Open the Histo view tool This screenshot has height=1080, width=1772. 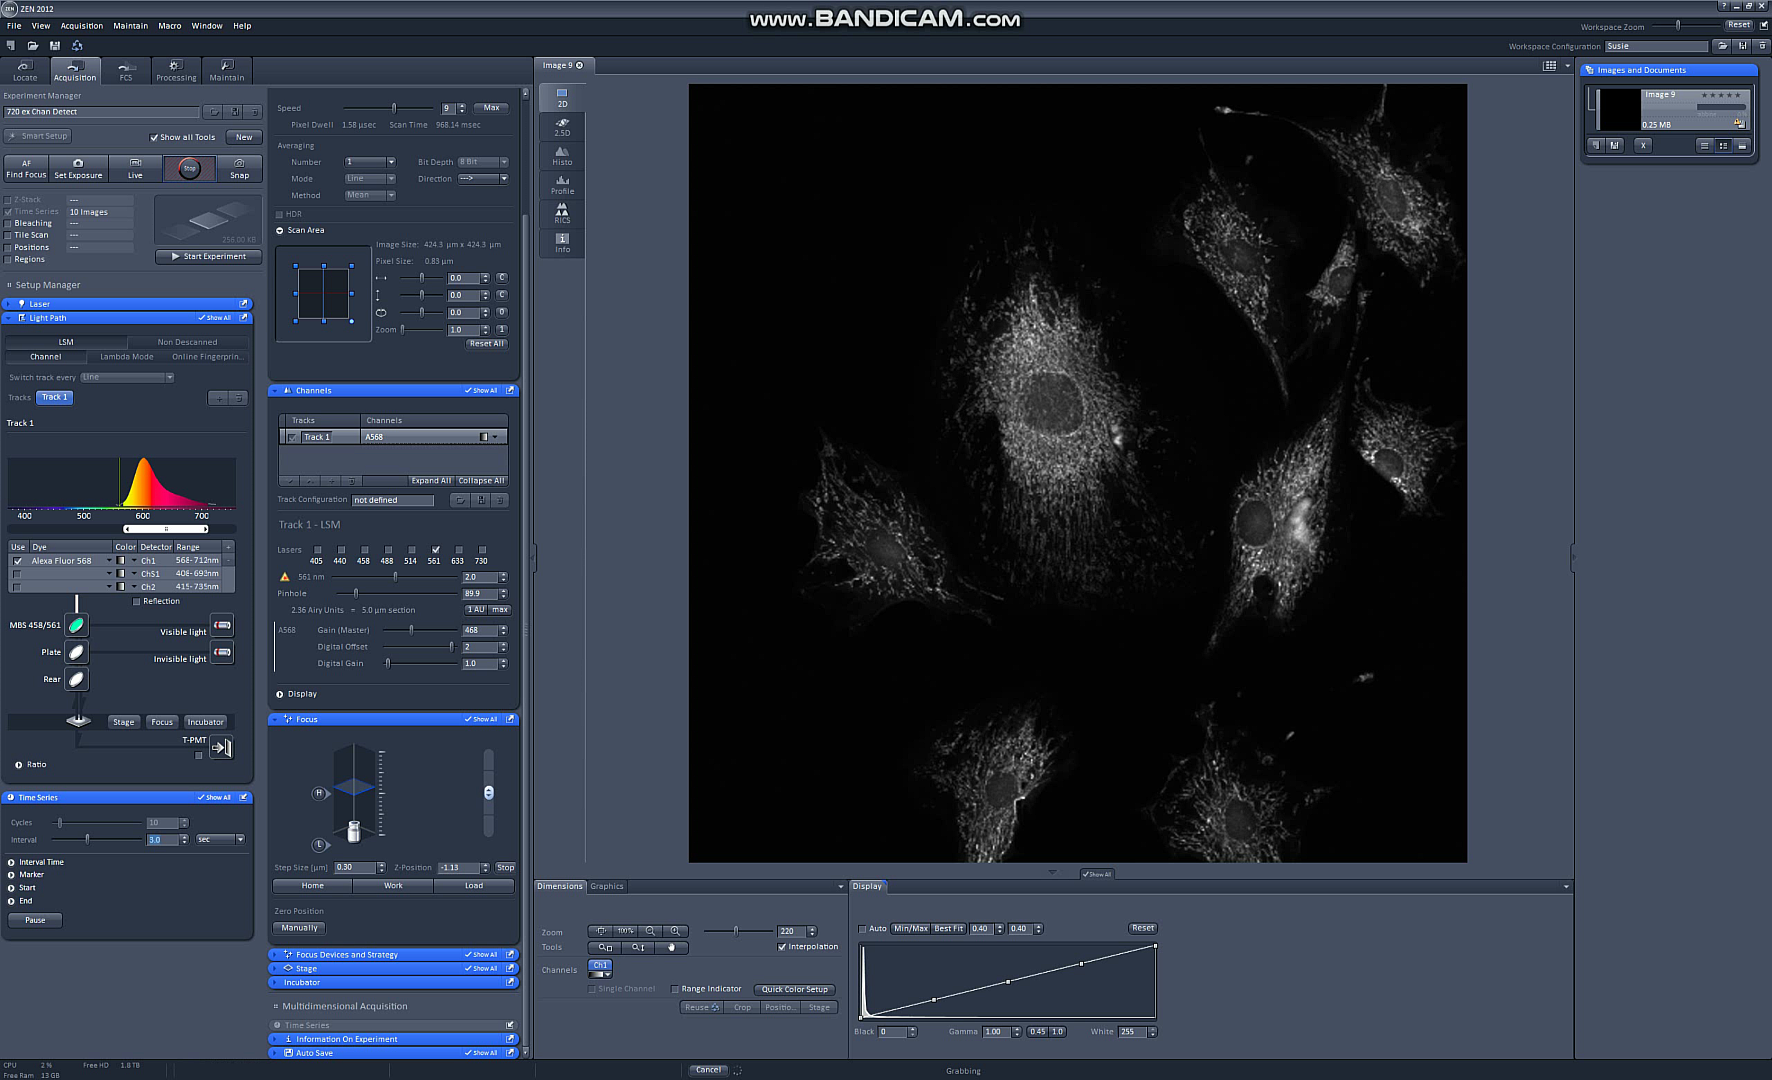click(x=562, y=155)
